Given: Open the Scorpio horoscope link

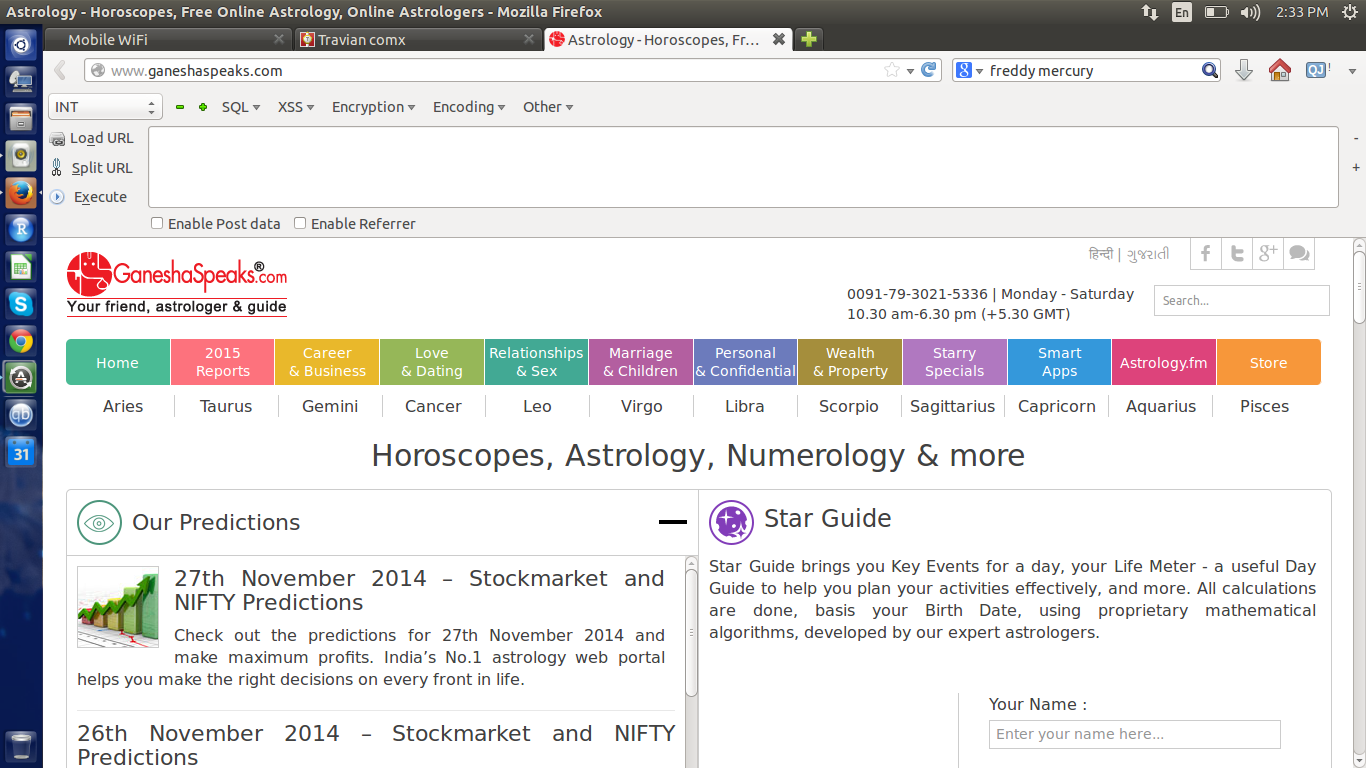Looking at the screenshot, I should [848, 406].
